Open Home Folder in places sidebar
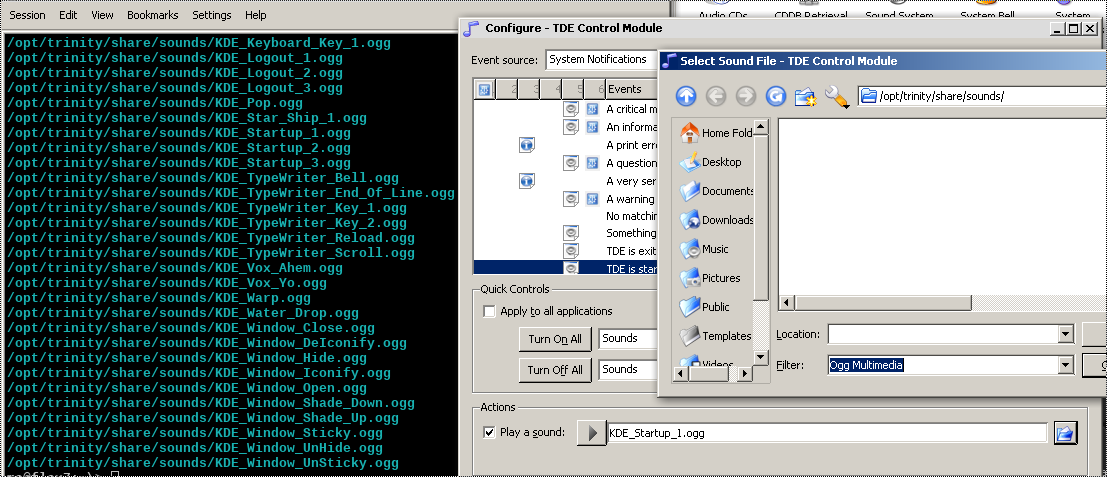This screenshot has width=1107, height=477. pyautogui.click(x=717, y=133)
